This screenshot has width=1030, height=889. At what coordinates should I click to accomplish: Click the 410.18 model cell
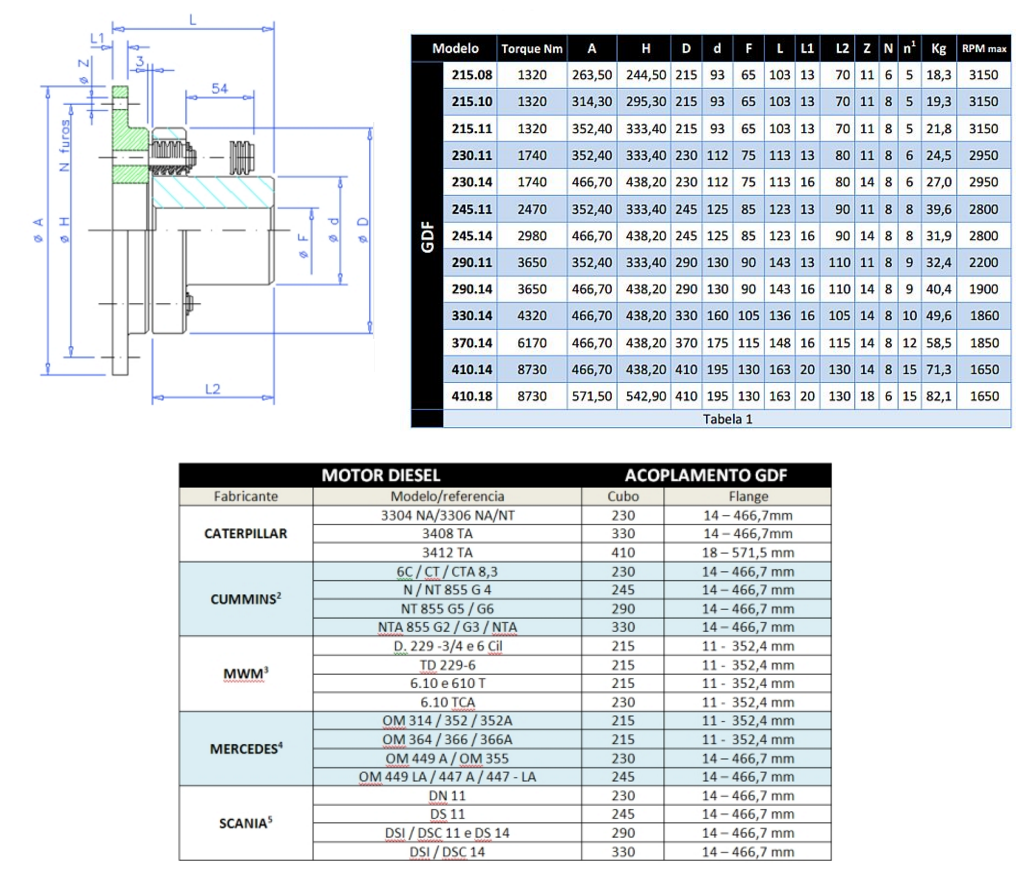point(472,395)
